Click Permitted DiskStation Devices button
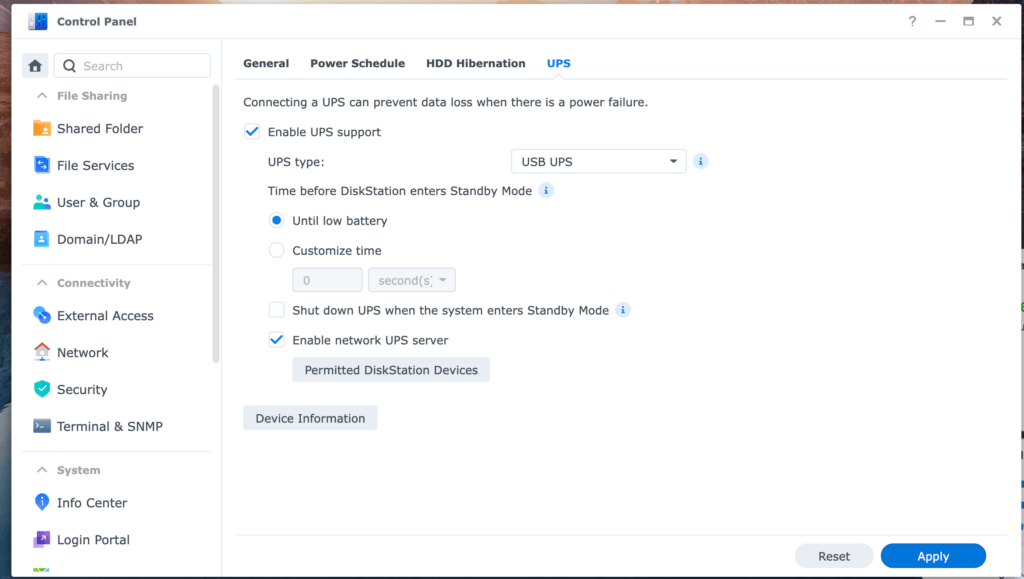This screenshot has height=579, width=1024. point(391,369)
